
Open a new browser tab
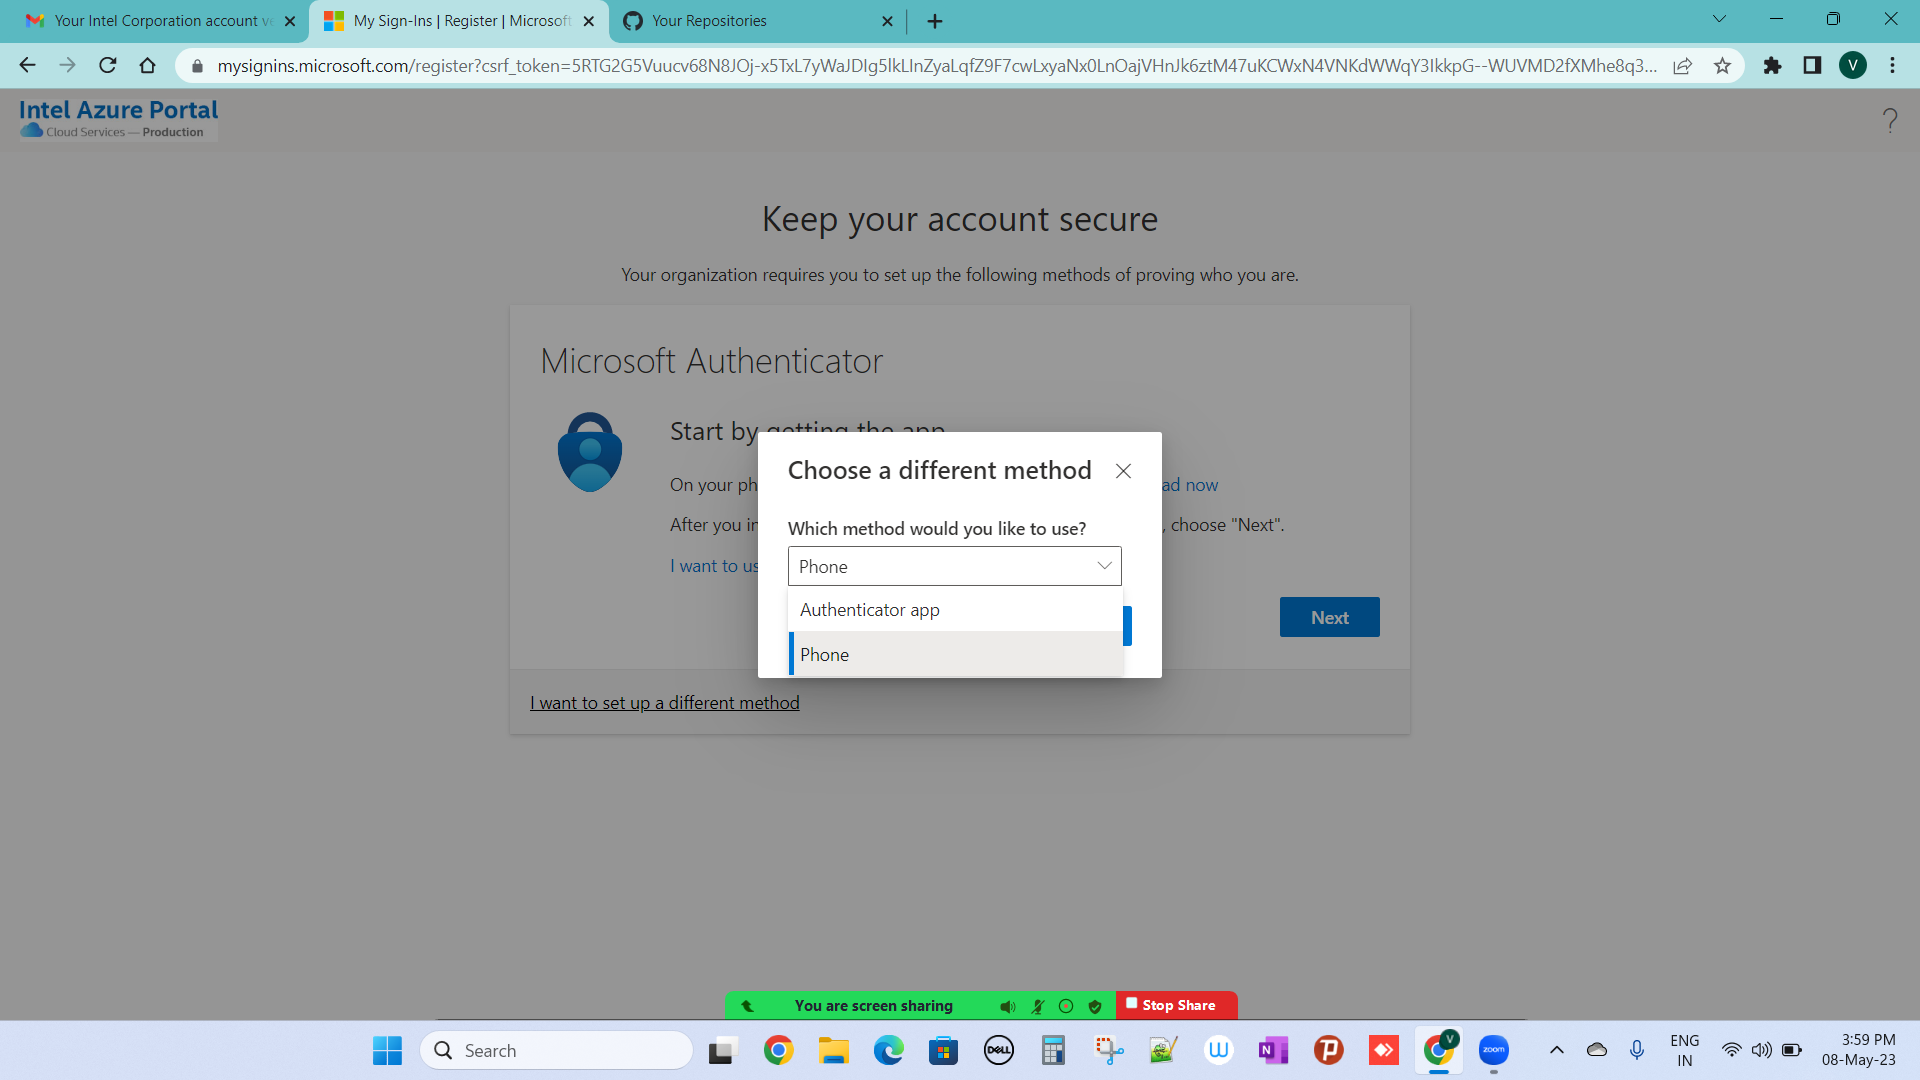click(935, 21)
